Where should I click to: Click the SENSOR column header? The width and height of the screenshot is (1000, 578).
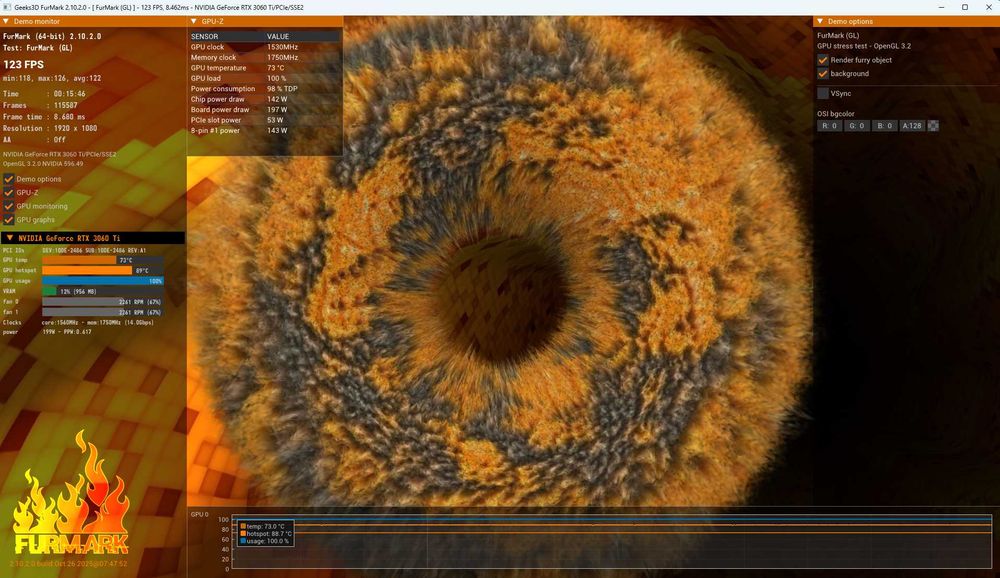click(x=204, y=36)
